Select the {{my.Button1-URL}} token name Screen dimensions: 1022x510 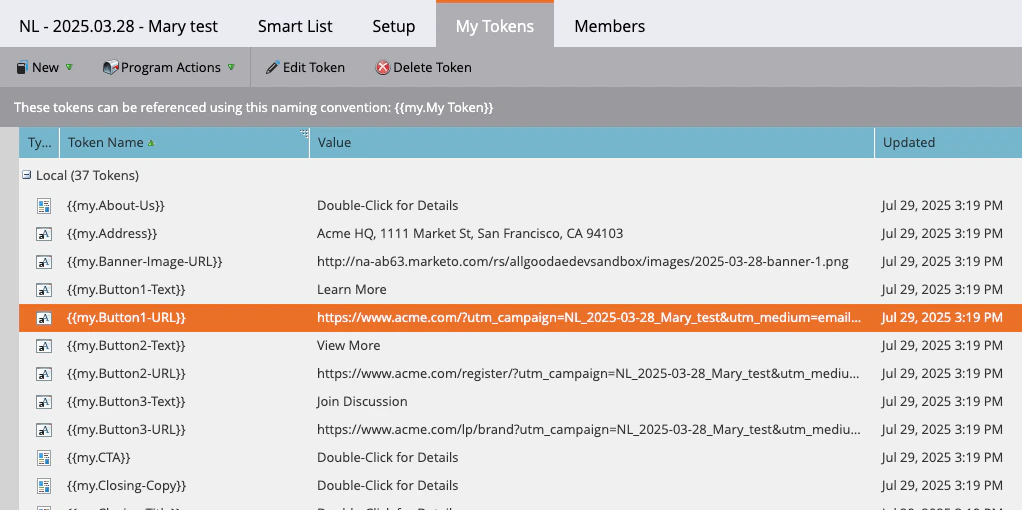(126, 318)
